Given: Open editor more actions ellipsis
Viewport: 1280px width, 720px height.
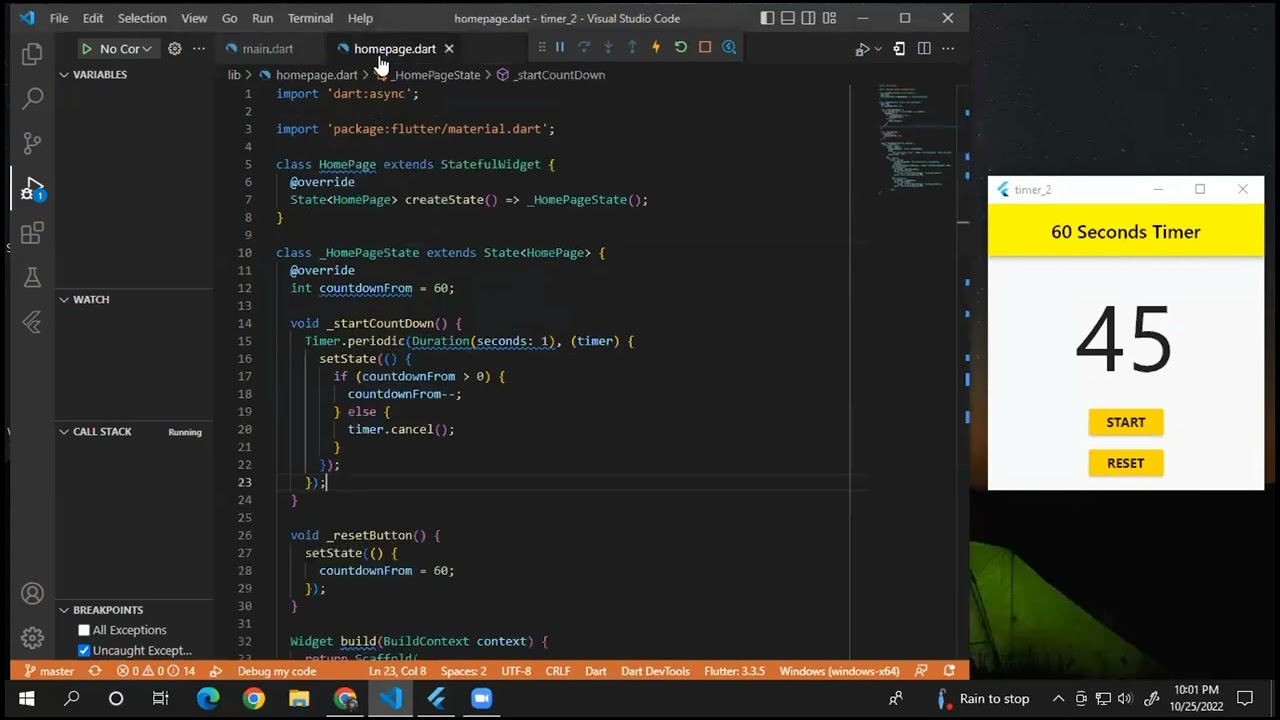Looking at the screenshot, I should tap(948, 48).
